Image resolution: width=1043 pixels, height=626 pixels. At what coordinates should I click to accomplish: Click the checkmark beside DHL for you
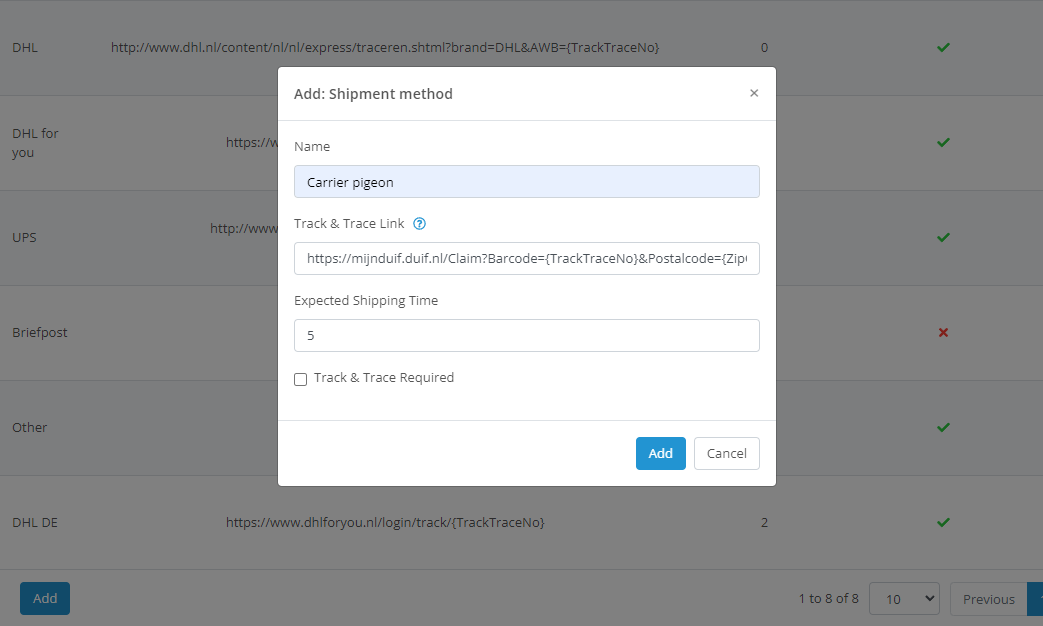943,142
